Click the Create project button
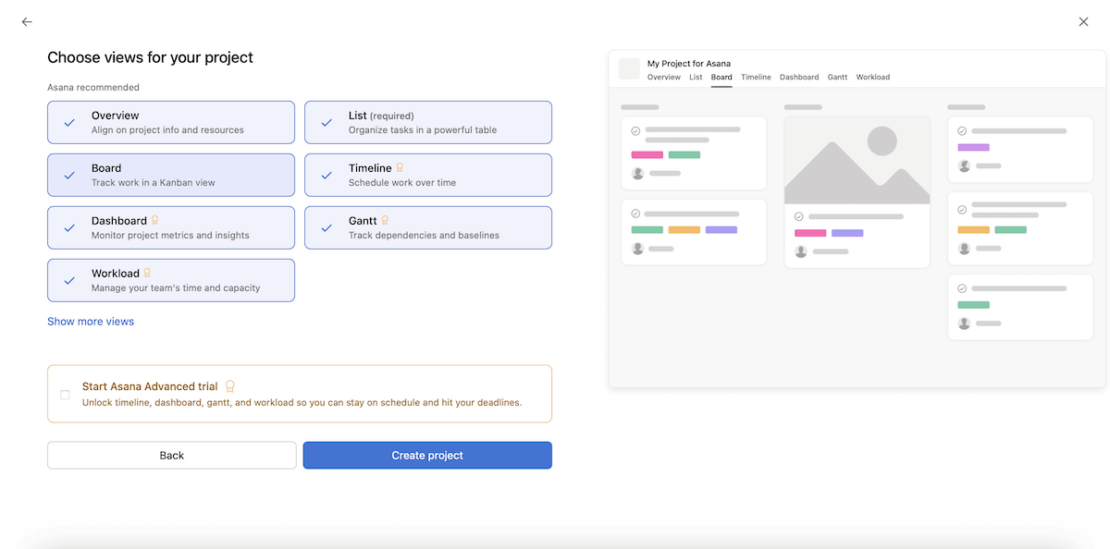This screenshot has height=549, width=1110. tap(428, 456)
